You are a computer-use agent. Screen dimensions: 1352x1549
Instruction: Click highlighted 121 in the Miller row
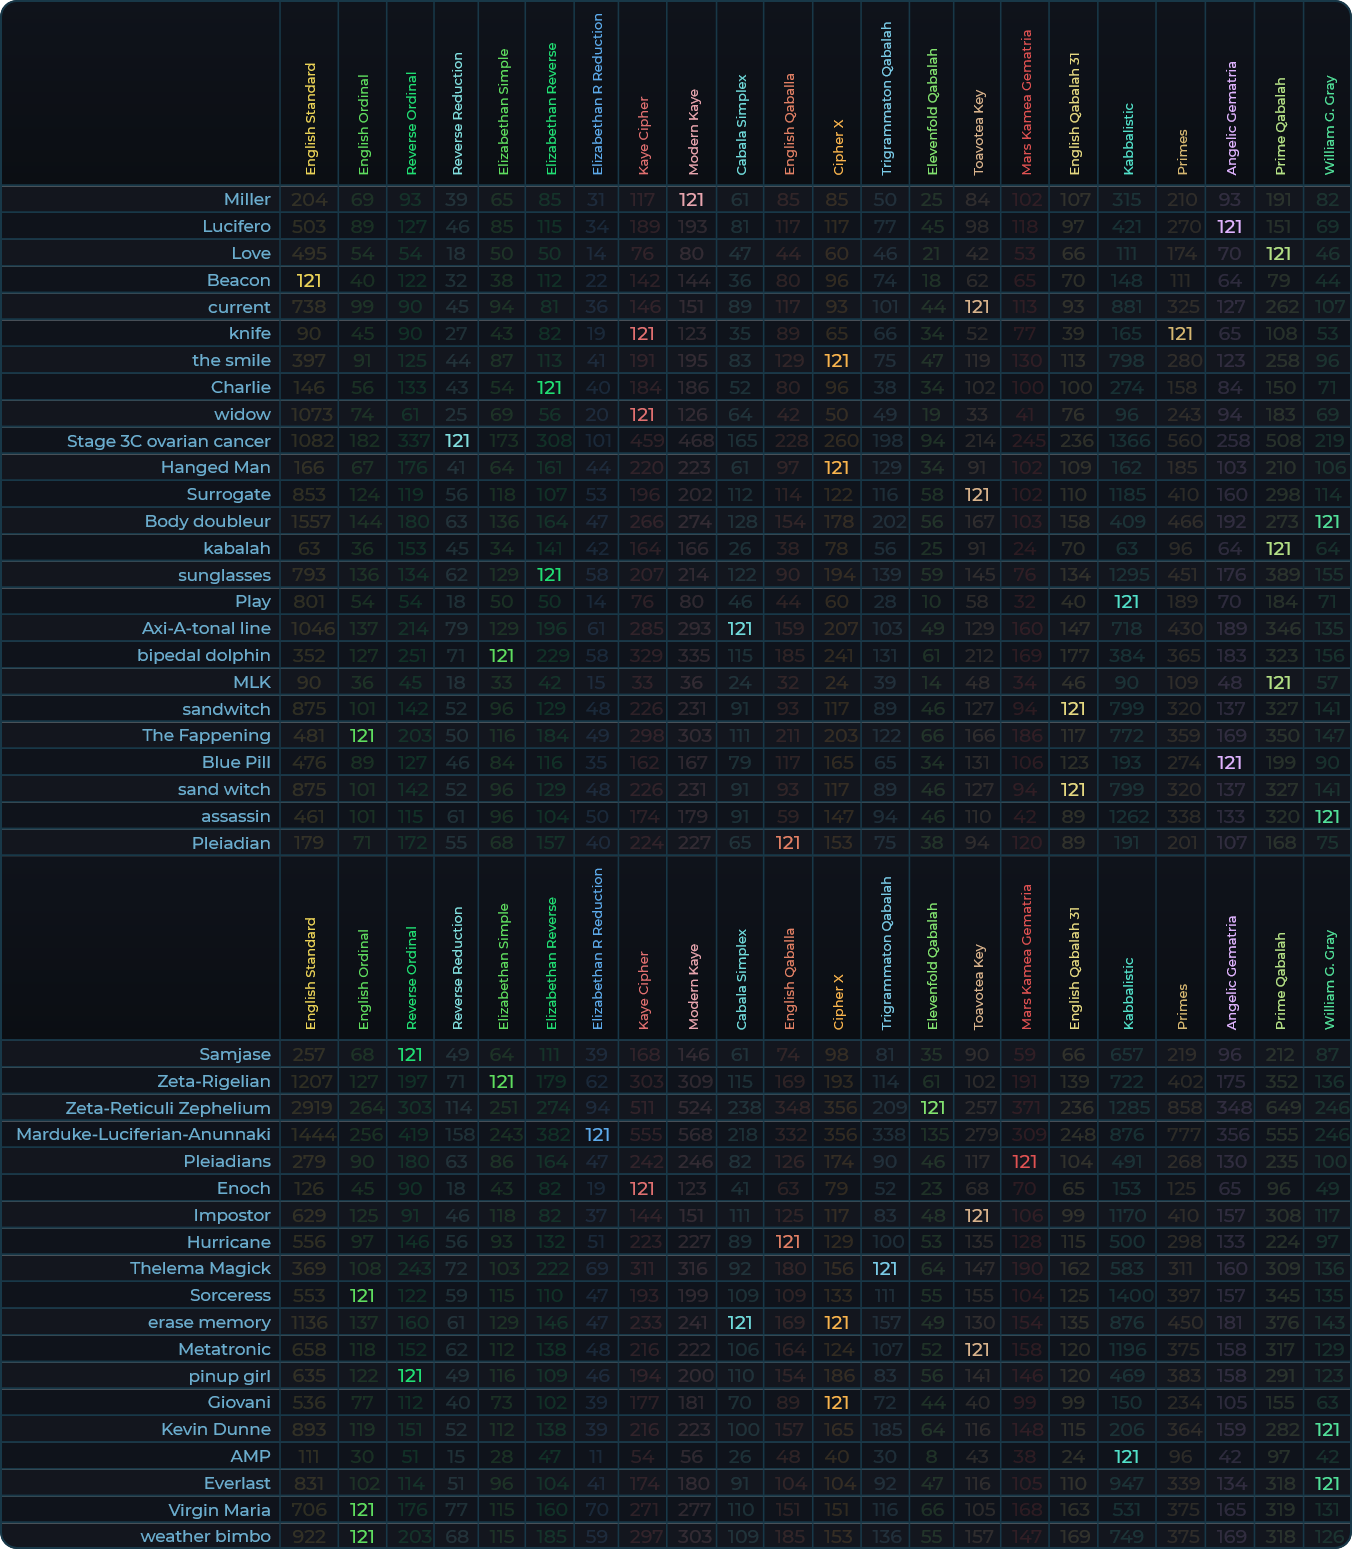[x=691, y=200]
